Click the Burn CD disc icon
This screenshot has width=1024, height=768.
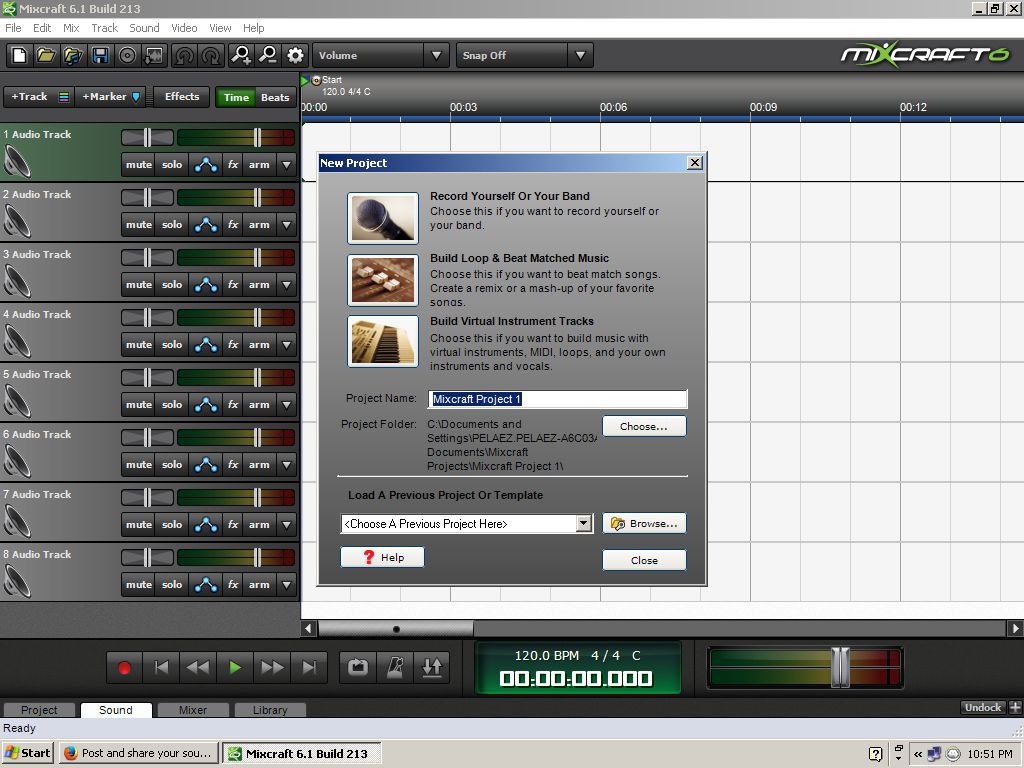coord(127,55)
